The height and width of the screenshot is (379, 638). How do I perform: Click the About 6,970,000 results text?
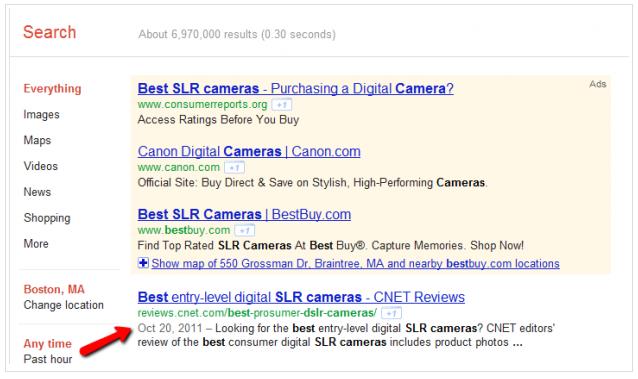pos(237,34)
